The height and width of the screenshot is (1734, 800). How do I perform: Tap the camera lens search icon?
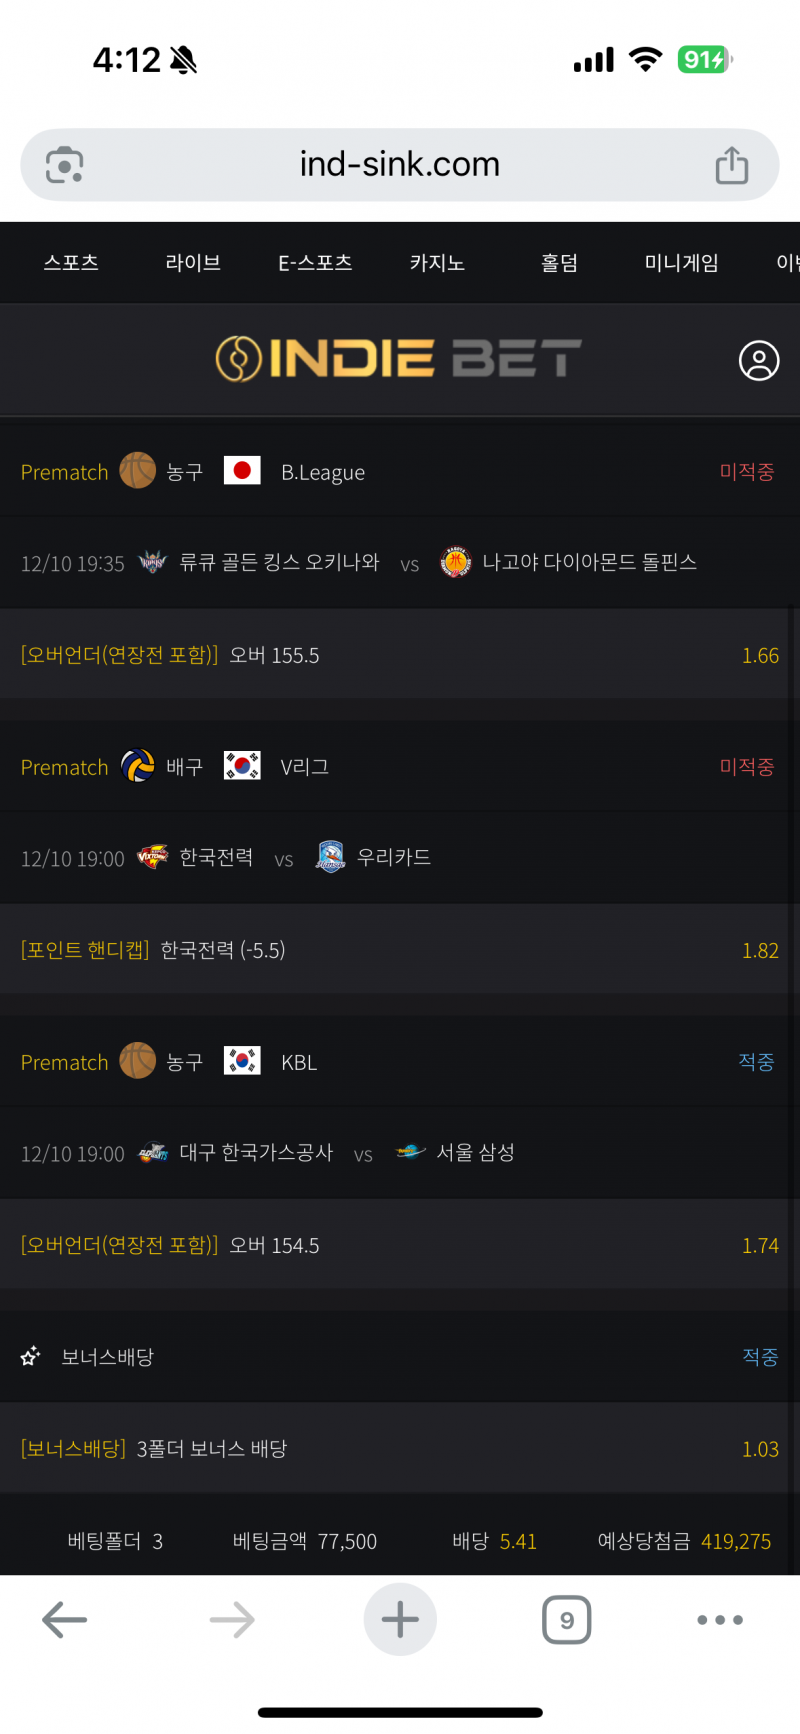click(65, 165)
